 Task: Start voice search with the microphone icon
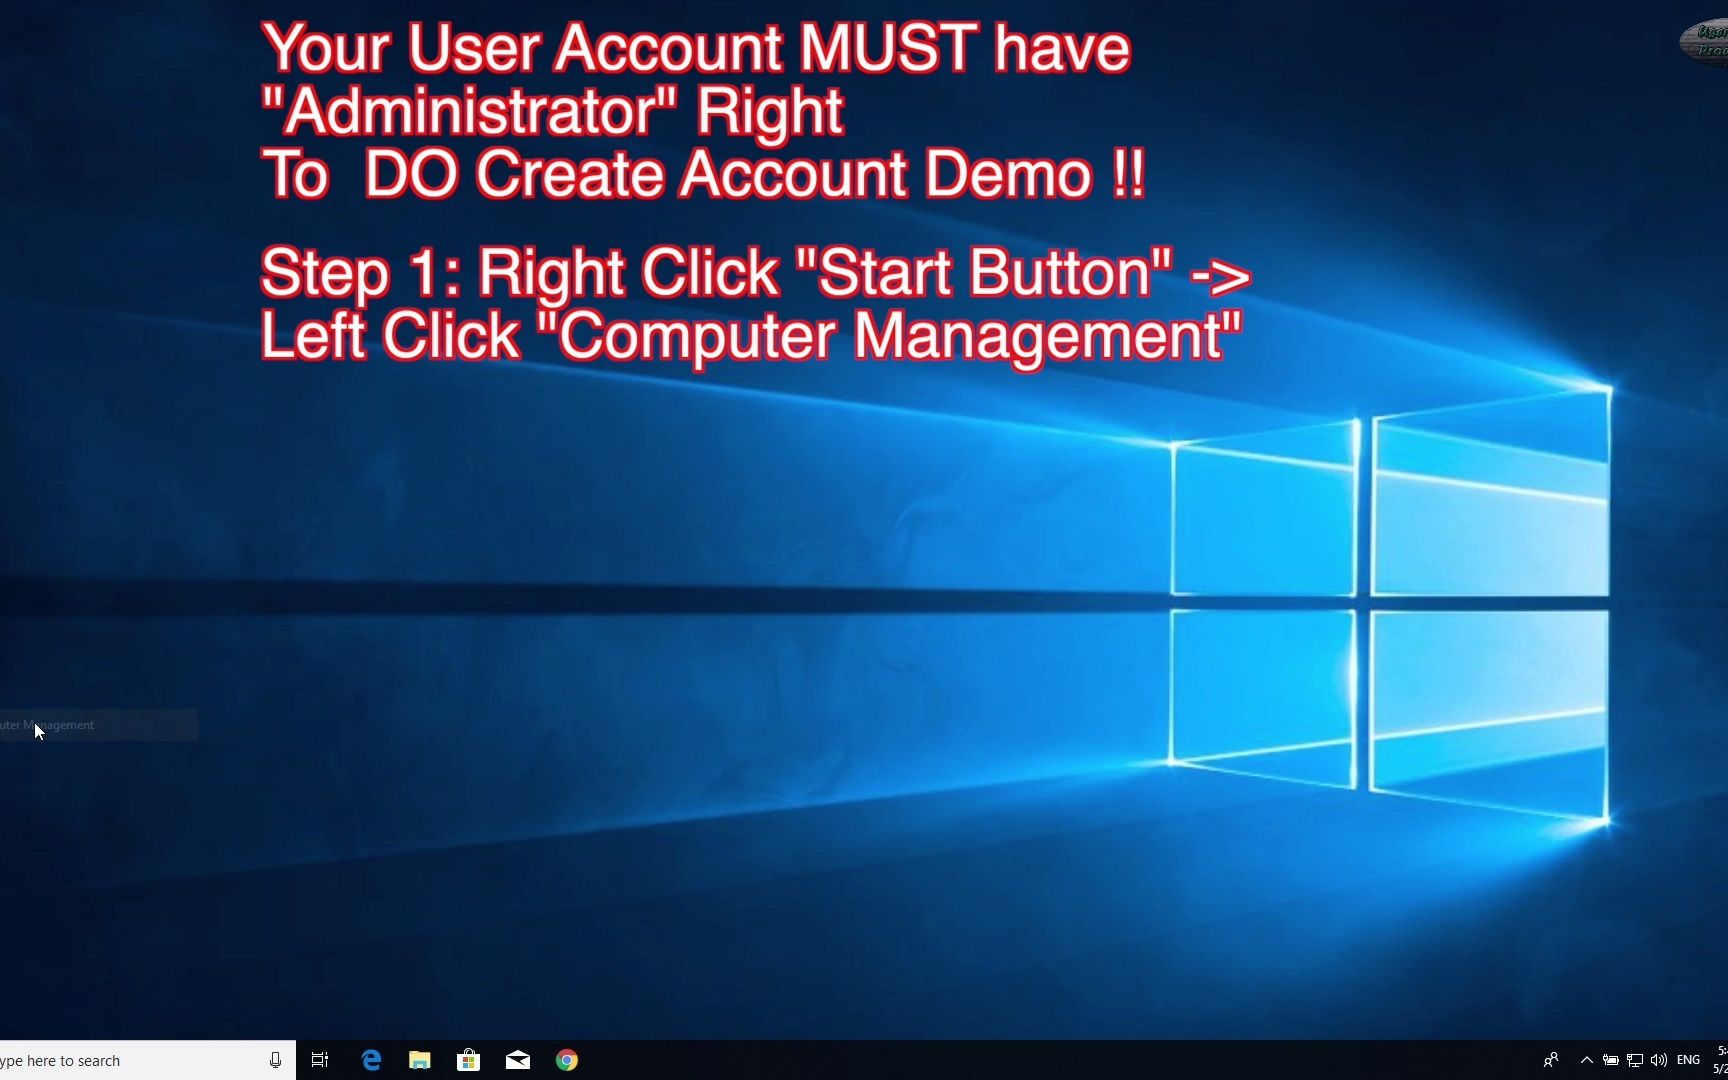(275, 1060)
